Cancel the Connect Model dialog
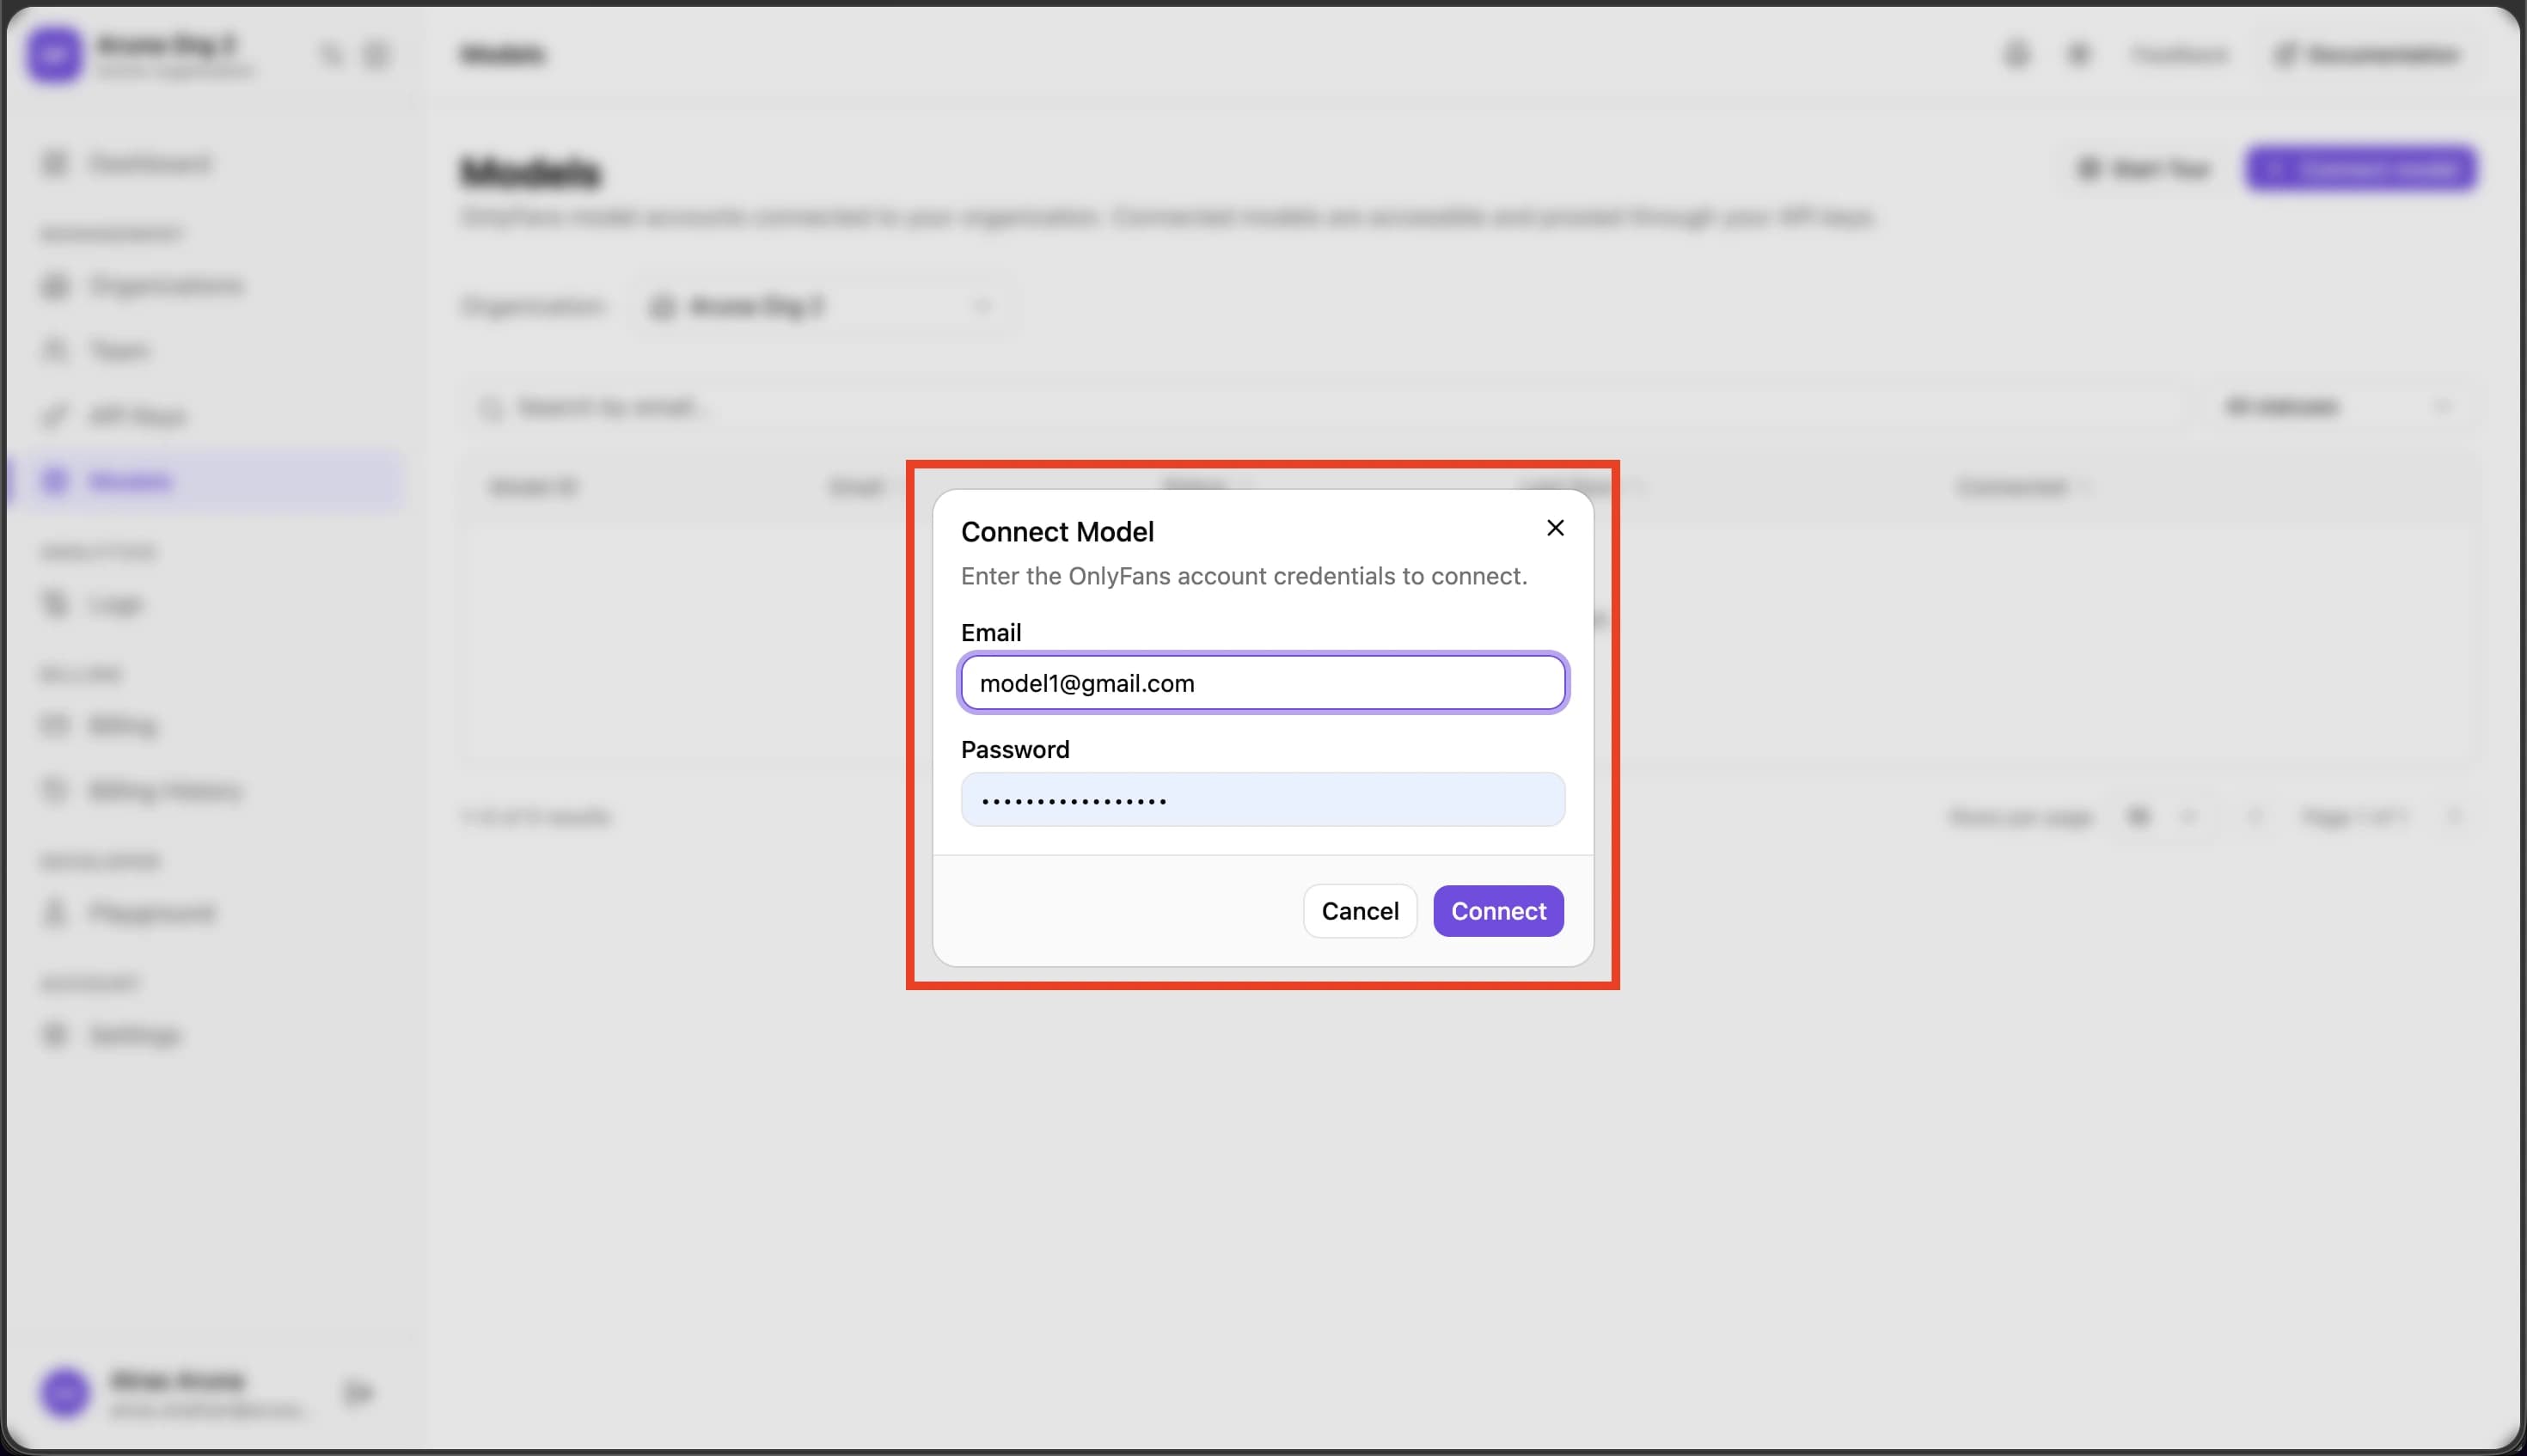 (x=1360, y=911)
